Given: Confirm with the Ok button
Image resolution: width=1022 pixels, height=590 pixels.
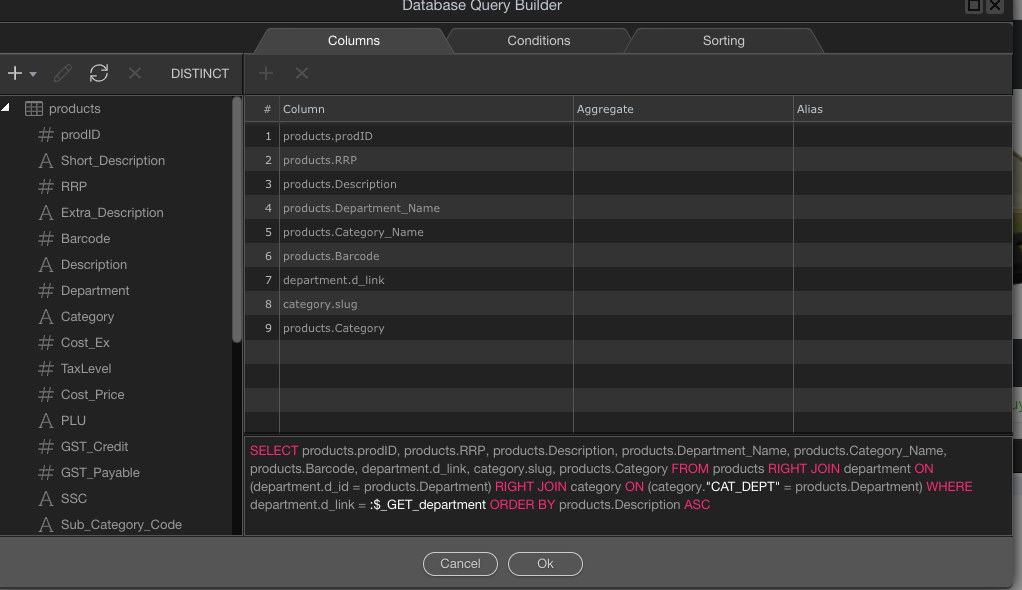Looking at the screenshot, I should click(545, 564).
